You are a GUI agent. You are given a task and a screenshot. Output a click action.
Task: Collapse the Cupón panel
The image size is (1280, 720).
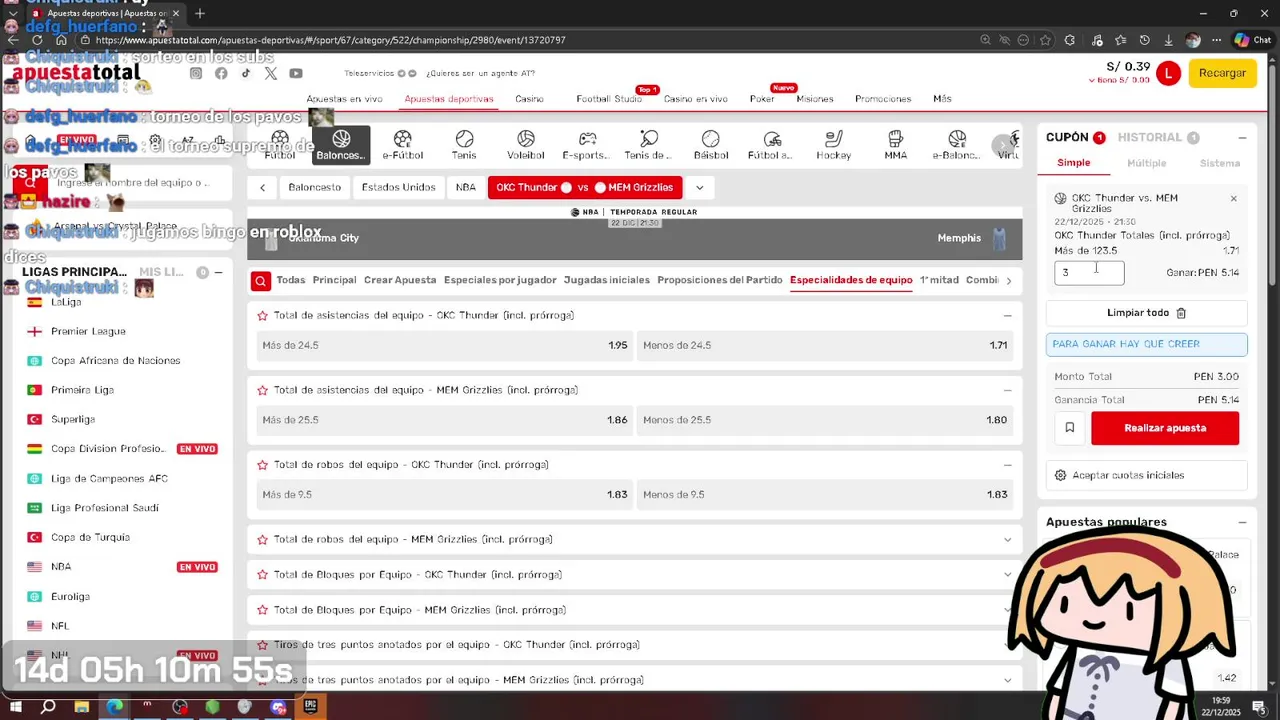tap(1242, 138)
